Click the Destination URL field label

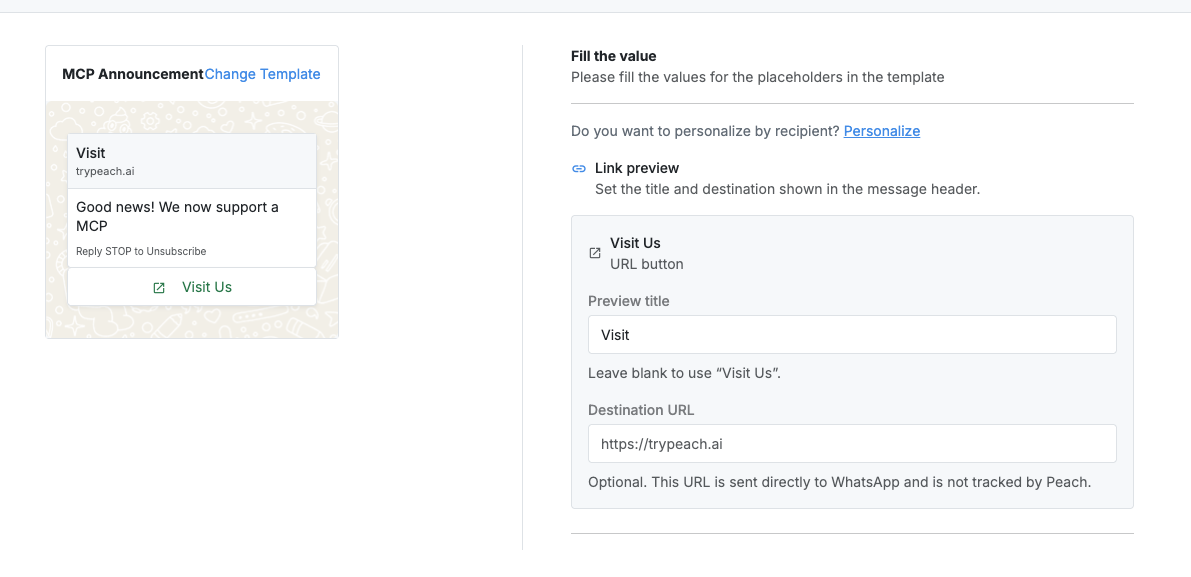(641, 410)
